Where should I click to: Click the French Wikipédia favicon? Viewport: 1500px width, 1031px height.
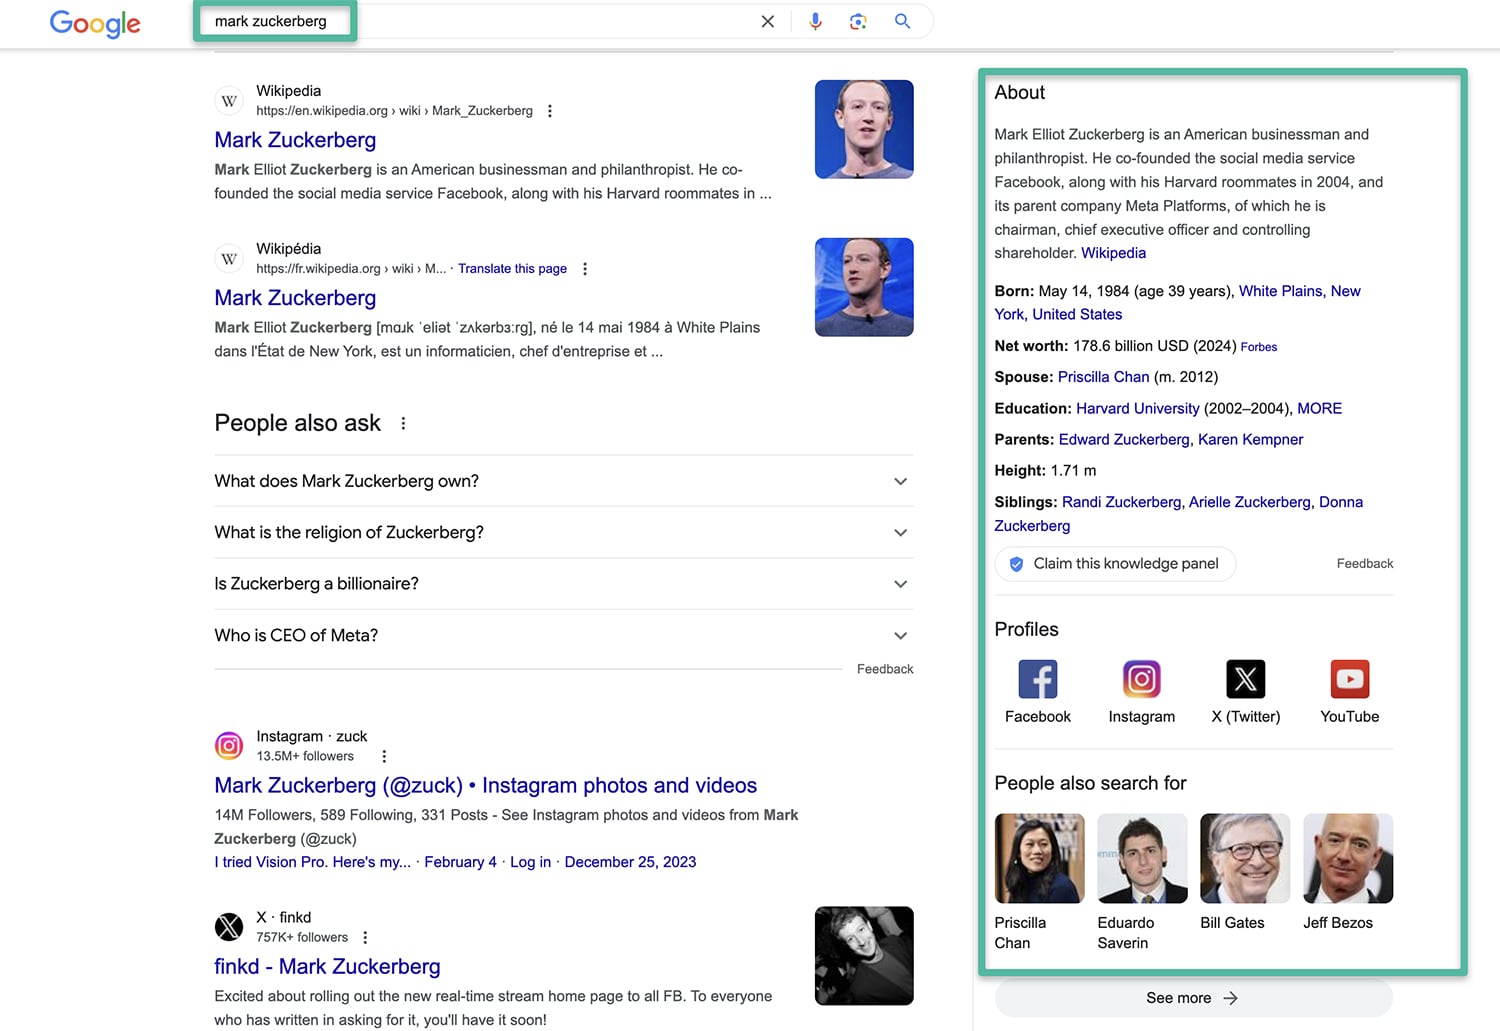pyautogui.click(x=229, y=259)
